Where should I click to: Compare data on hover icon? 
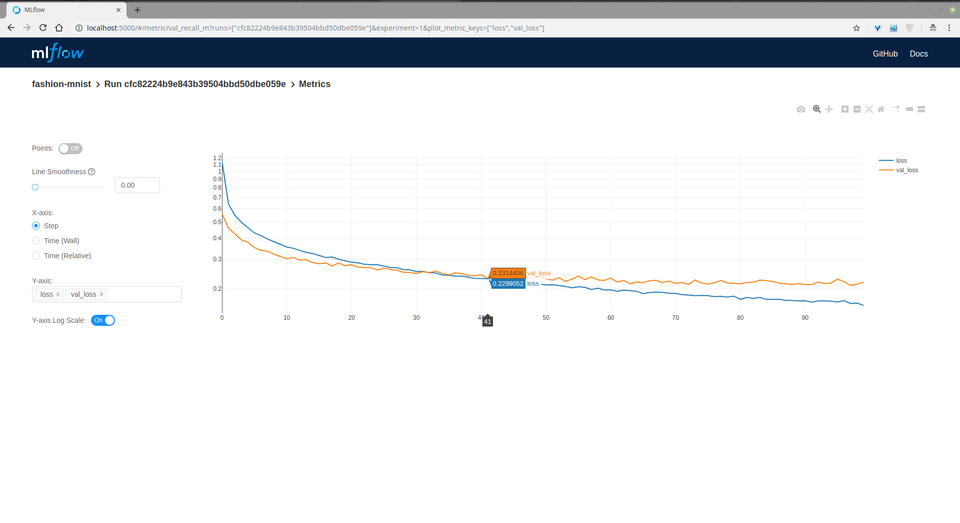pos(921,109)
